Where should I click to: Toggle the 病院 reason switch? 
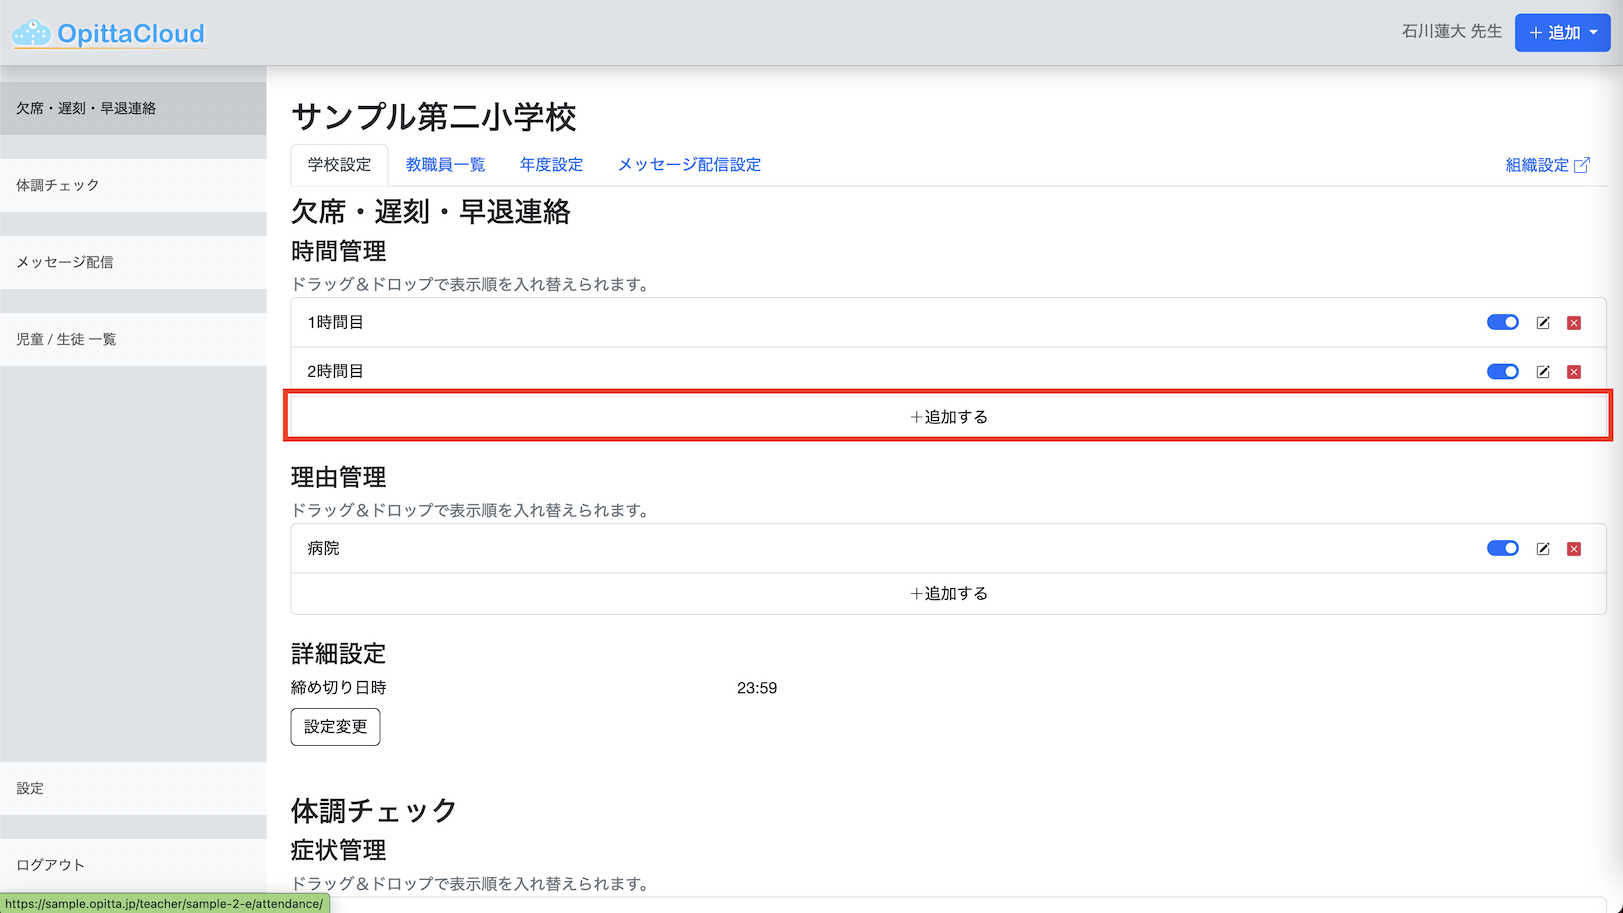tap(1503, 548)
